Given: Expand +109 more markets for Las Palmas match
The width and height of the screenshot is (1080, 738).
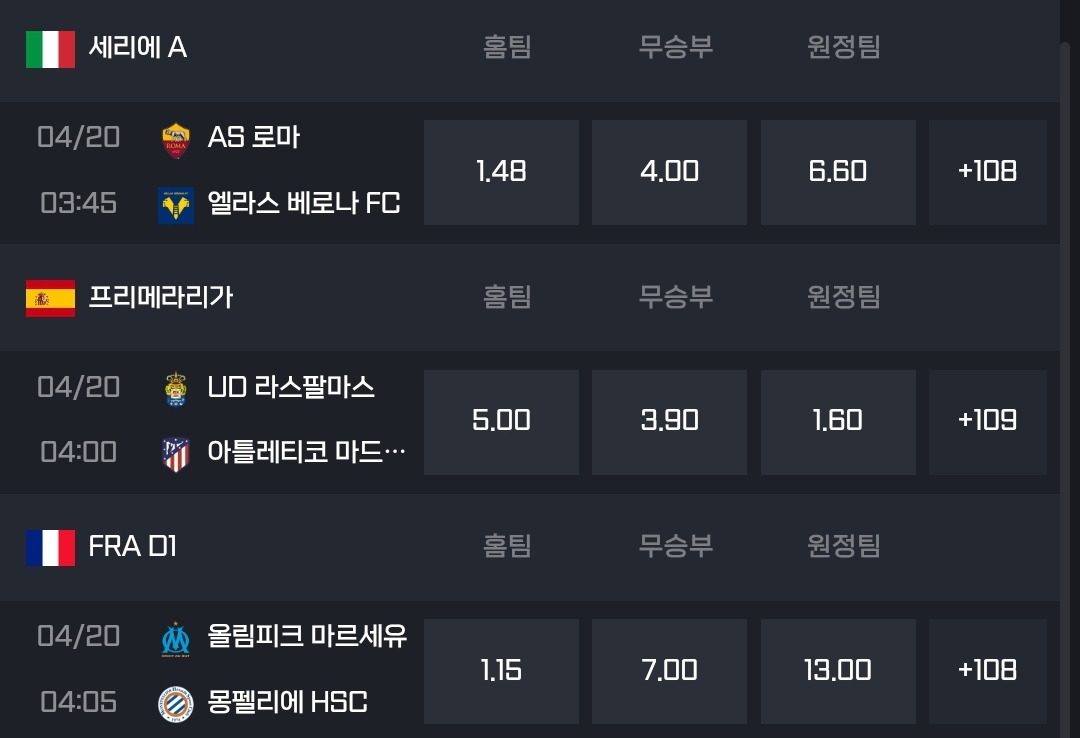Looking at the screenshot, I should coord(988,422).
